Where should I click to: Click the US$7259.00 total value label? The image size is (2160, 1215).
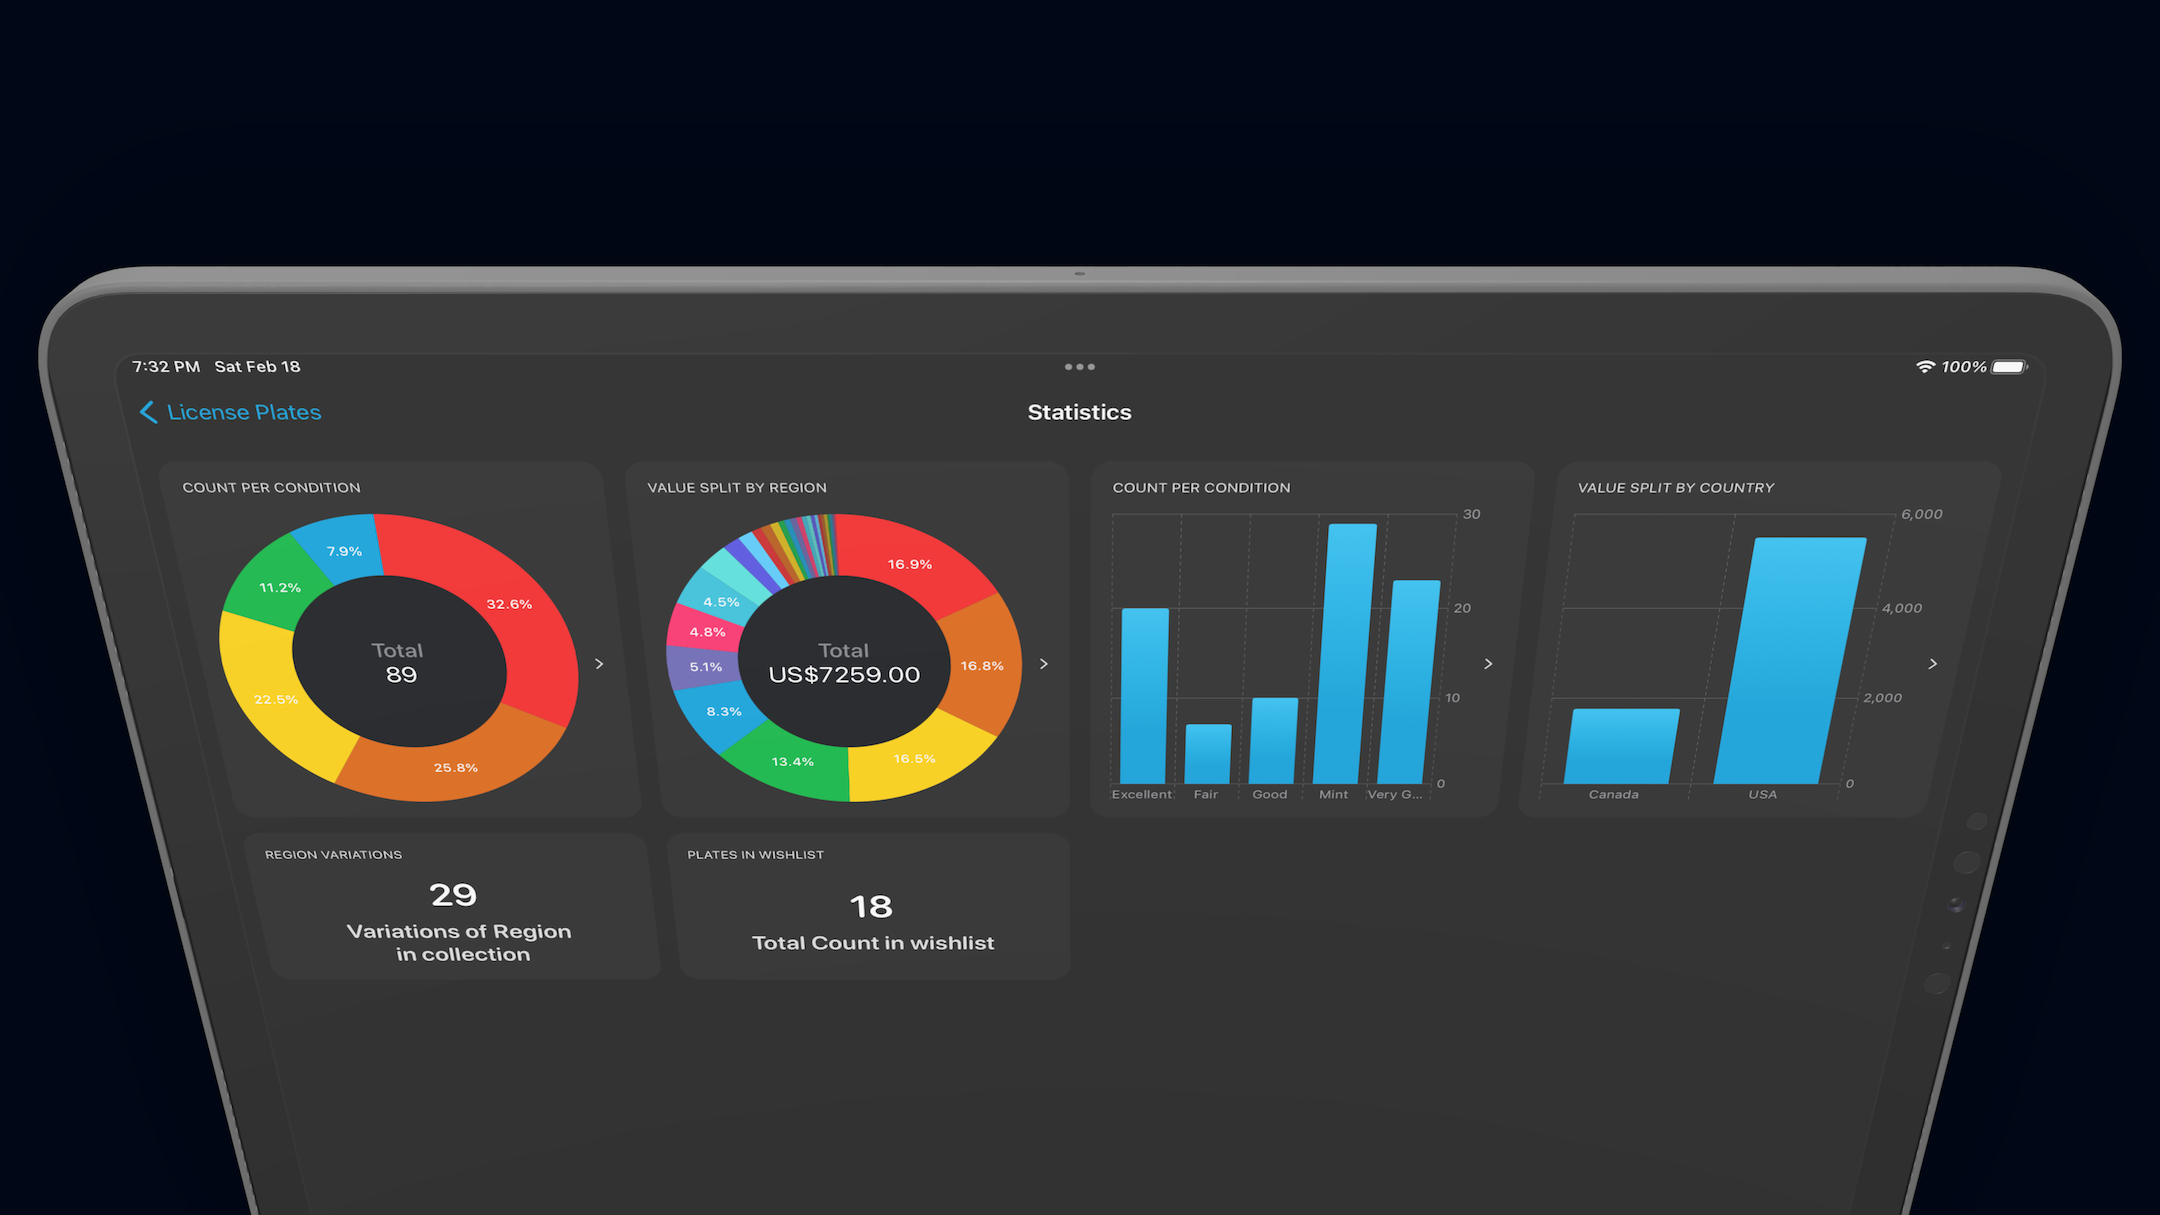[x=844, y=675]
